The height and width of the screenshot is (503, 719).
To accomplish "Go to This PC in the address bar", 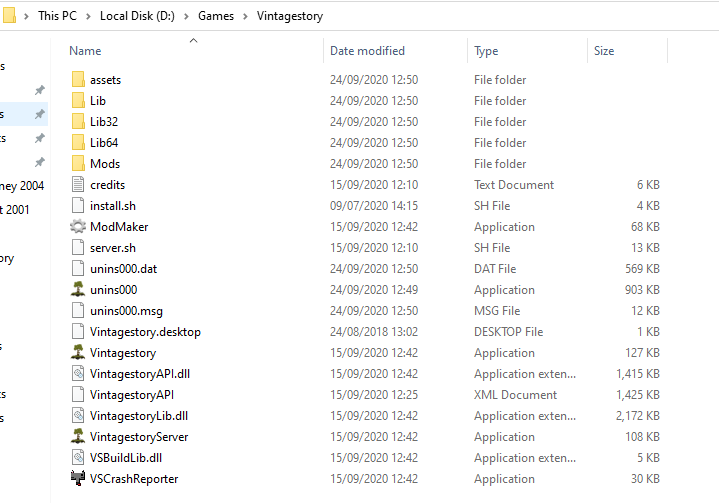I will click(x=61, y=17).
